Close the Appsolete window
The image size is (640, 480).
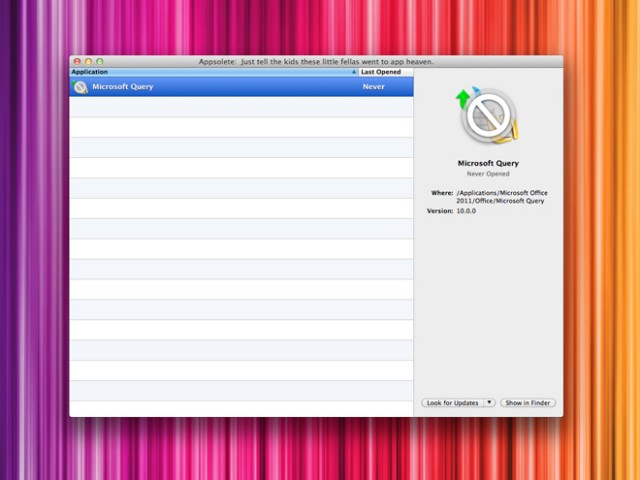pyautogui.click(x=77, y=61)
